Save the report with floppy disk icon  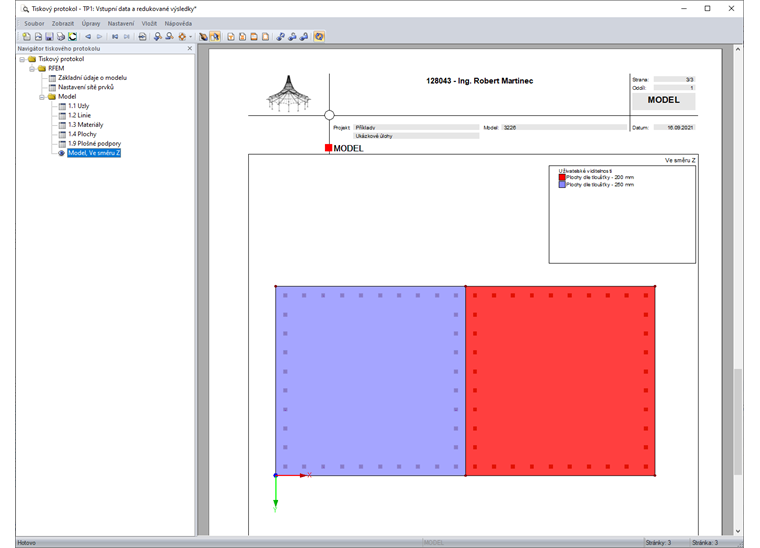49,36
